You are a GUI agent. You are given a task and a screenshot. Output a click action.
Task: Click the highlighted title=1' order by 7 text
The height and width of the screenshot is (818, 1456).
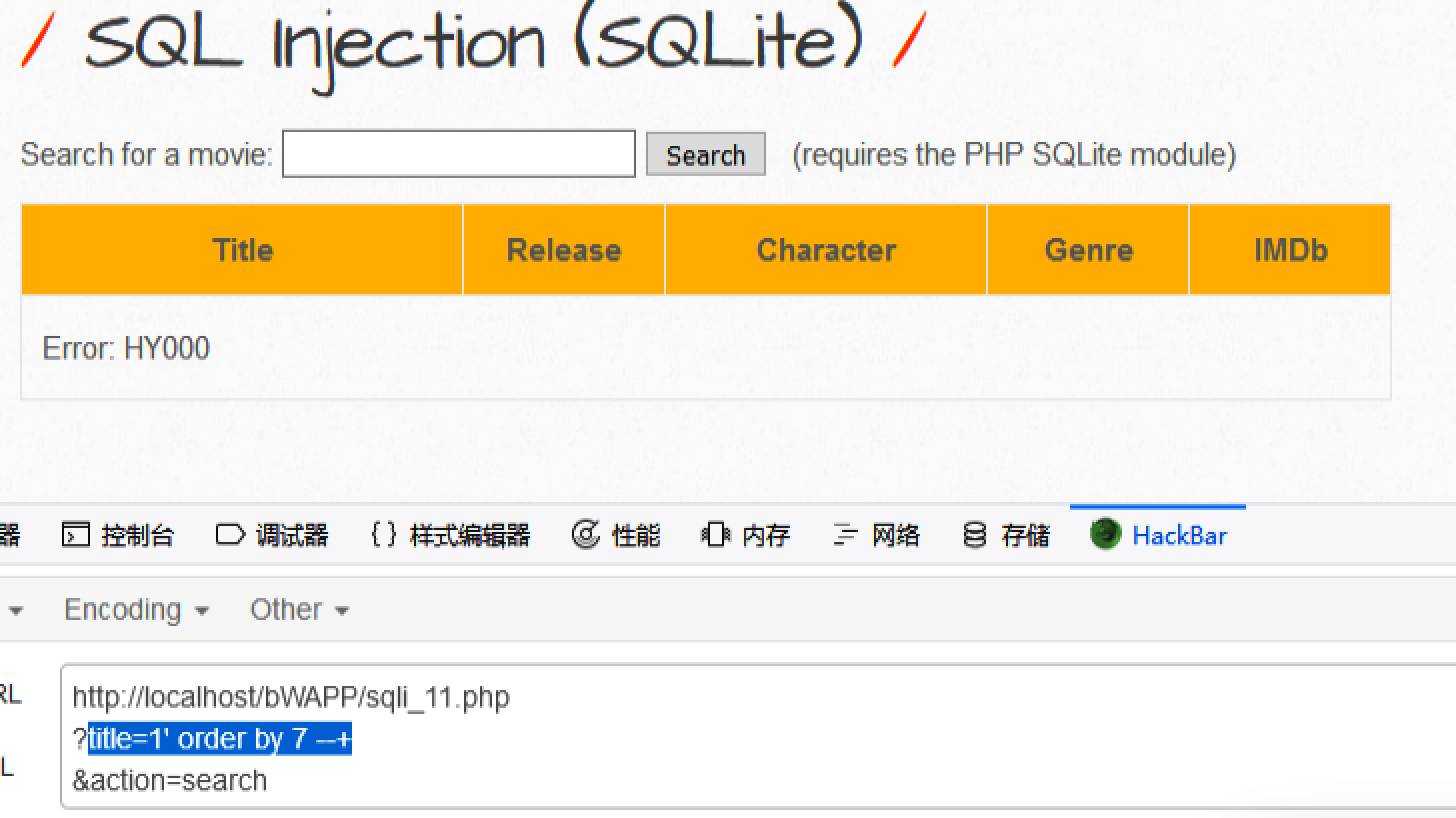click(x=220, y=739)
